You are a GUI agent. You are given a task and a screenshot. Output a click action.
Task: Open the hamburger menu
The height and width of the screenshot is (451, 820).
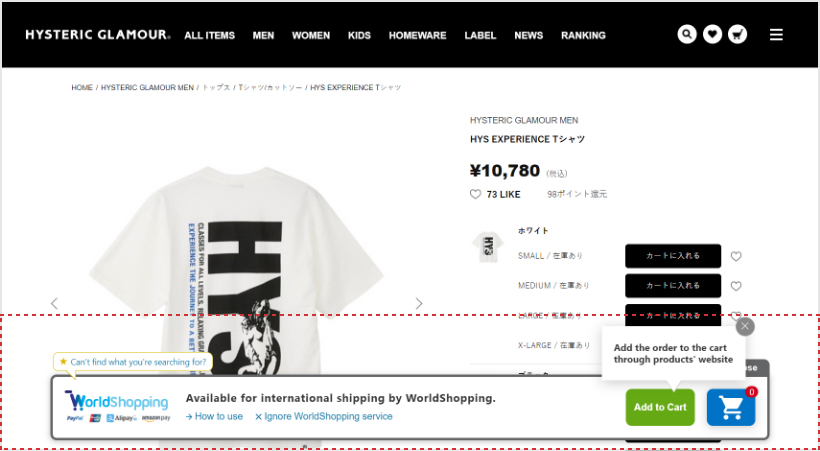point(776,35)
